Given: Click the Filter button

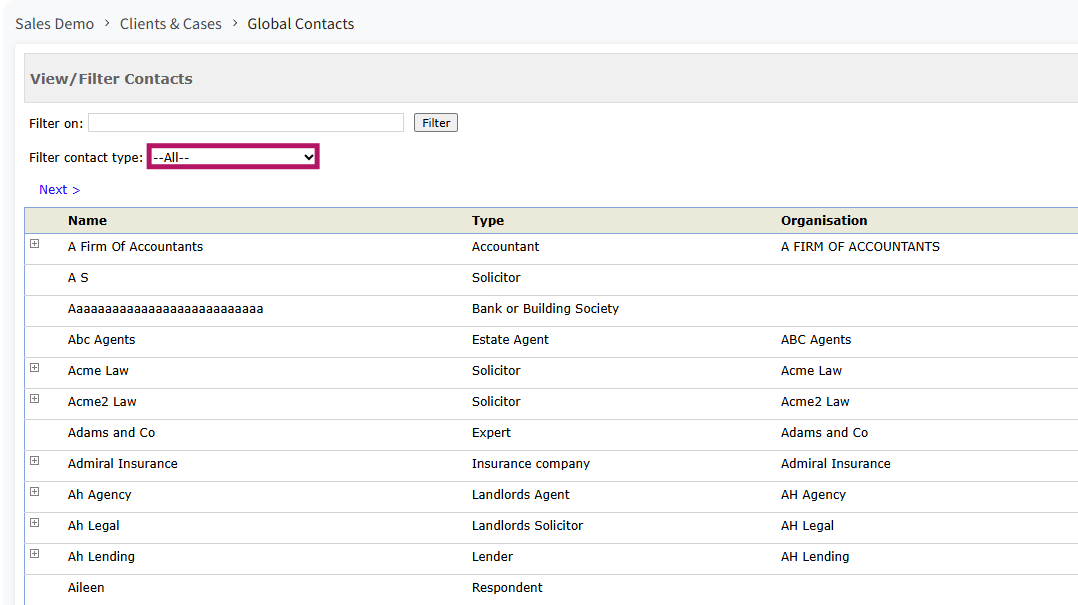Looking at the screenshot, I should [436, 122].
